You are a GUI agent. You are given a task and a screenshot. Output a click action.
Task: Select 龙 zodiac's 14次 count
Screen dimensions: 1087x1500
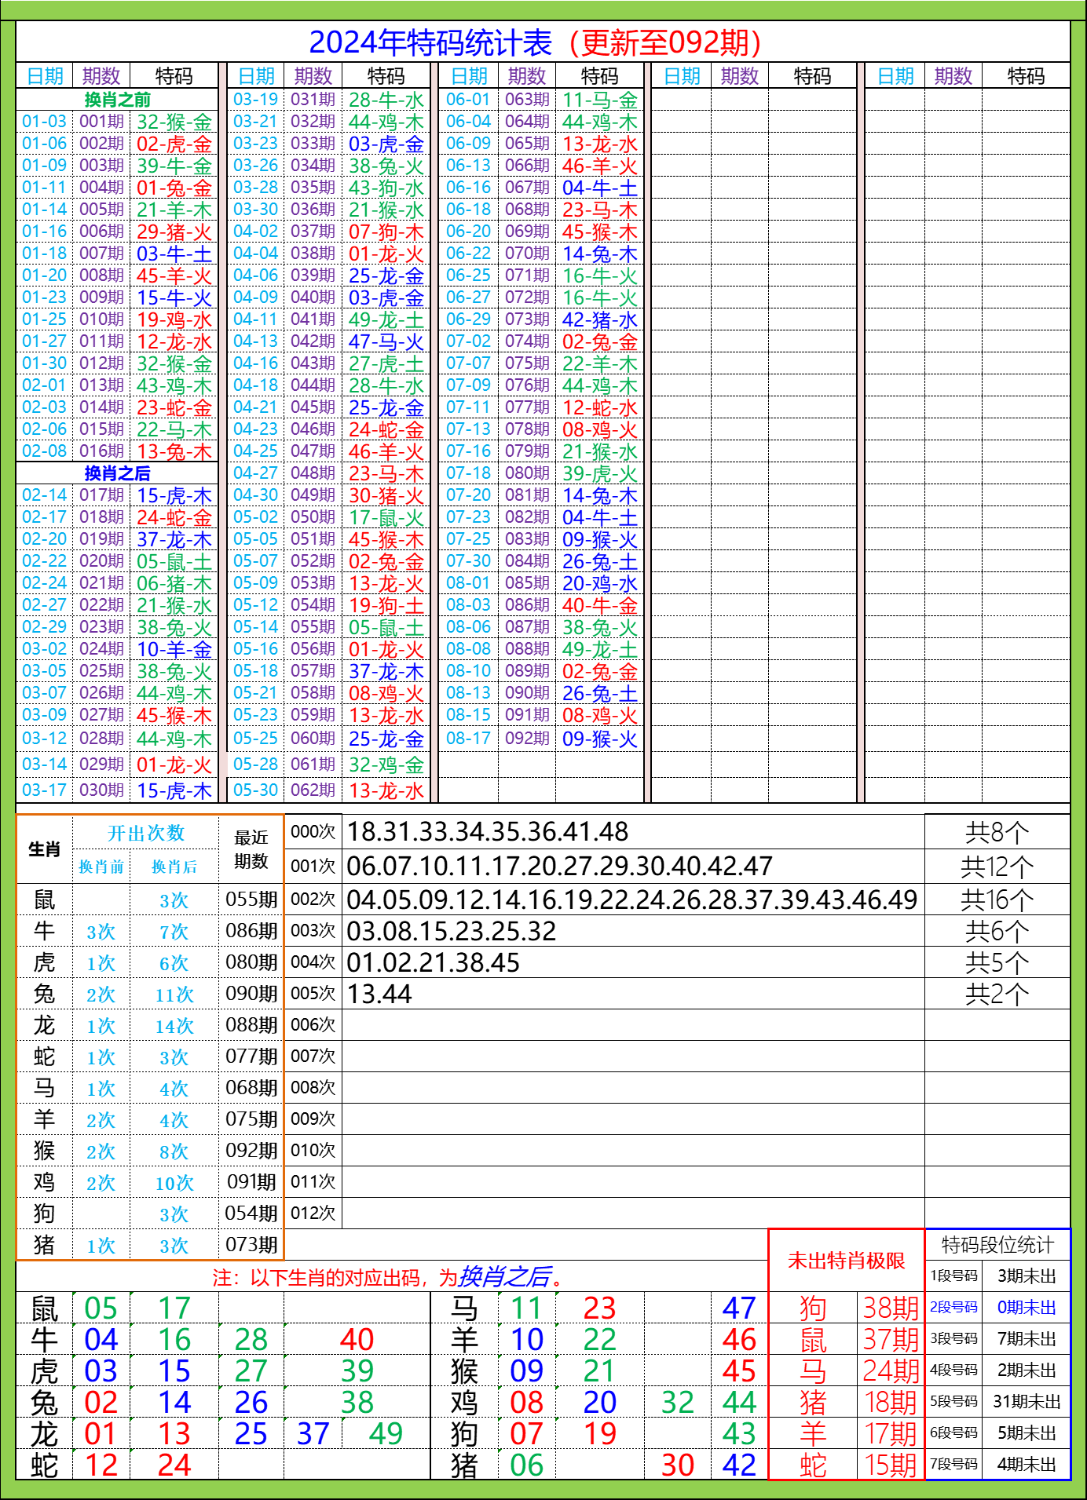click(x=175, y=1024)
